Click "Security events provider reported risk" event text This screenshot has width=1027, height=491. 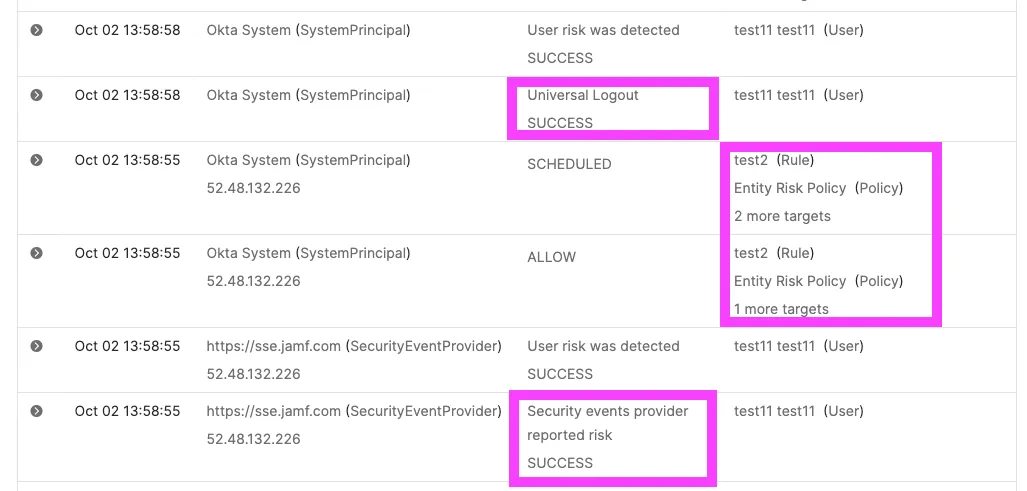click(608, 423)
